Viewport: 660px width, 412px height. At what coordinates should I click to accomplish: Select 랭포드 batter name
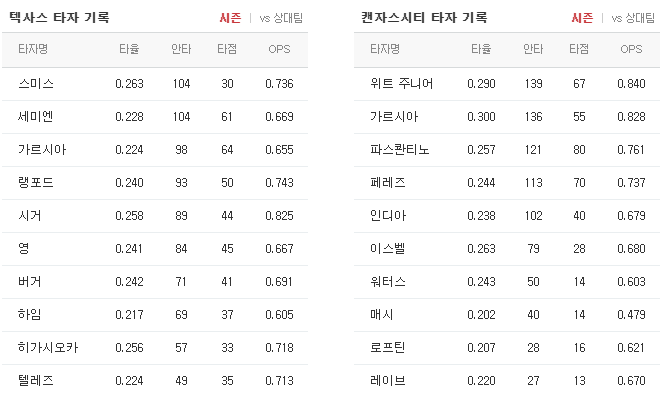(x=36, y=183)
